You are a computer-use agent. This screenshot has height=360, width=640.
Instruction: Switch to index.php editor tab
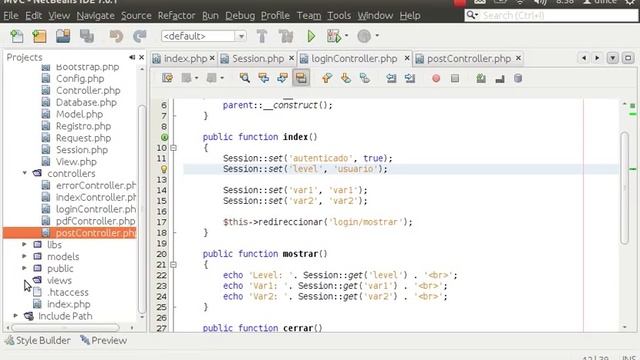[185, 59]
